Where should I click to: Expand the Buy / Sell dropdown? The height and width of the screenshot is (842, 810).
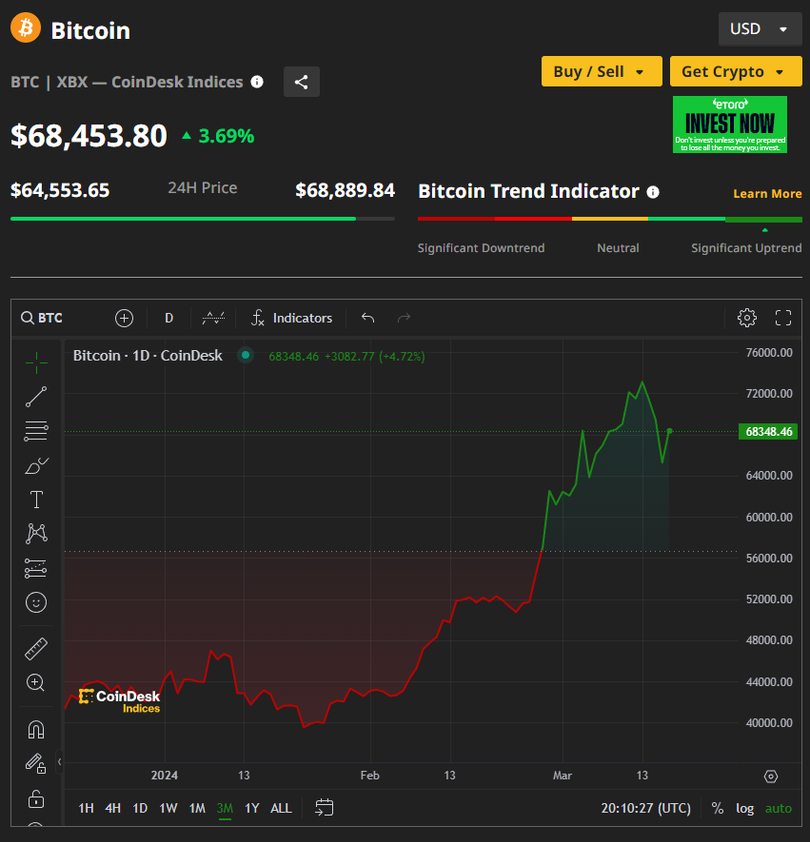pyautogui.click(x=601, y=72)
